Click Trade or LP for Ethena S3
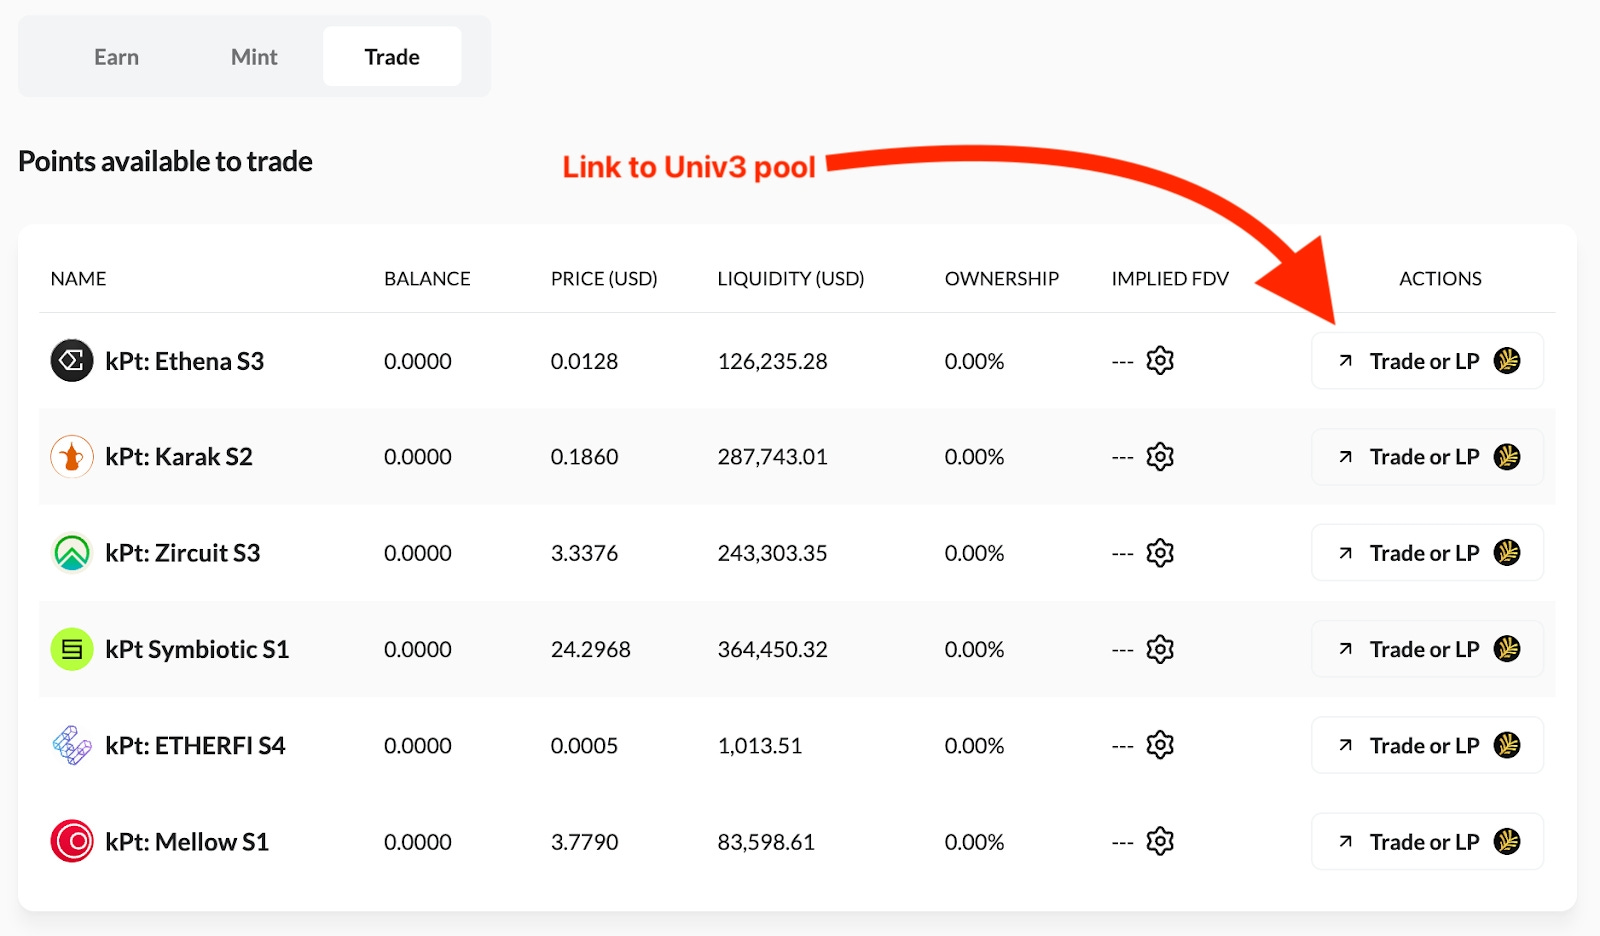 pyautogui.click(x=1427, y=361)
